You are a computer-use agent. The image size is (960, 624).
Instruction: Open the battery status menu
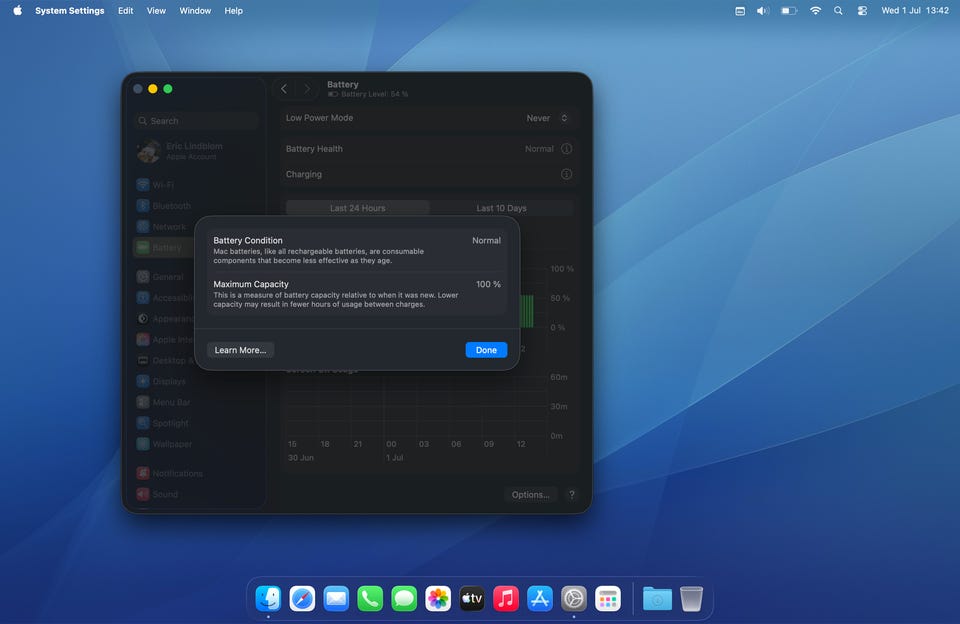789,10
